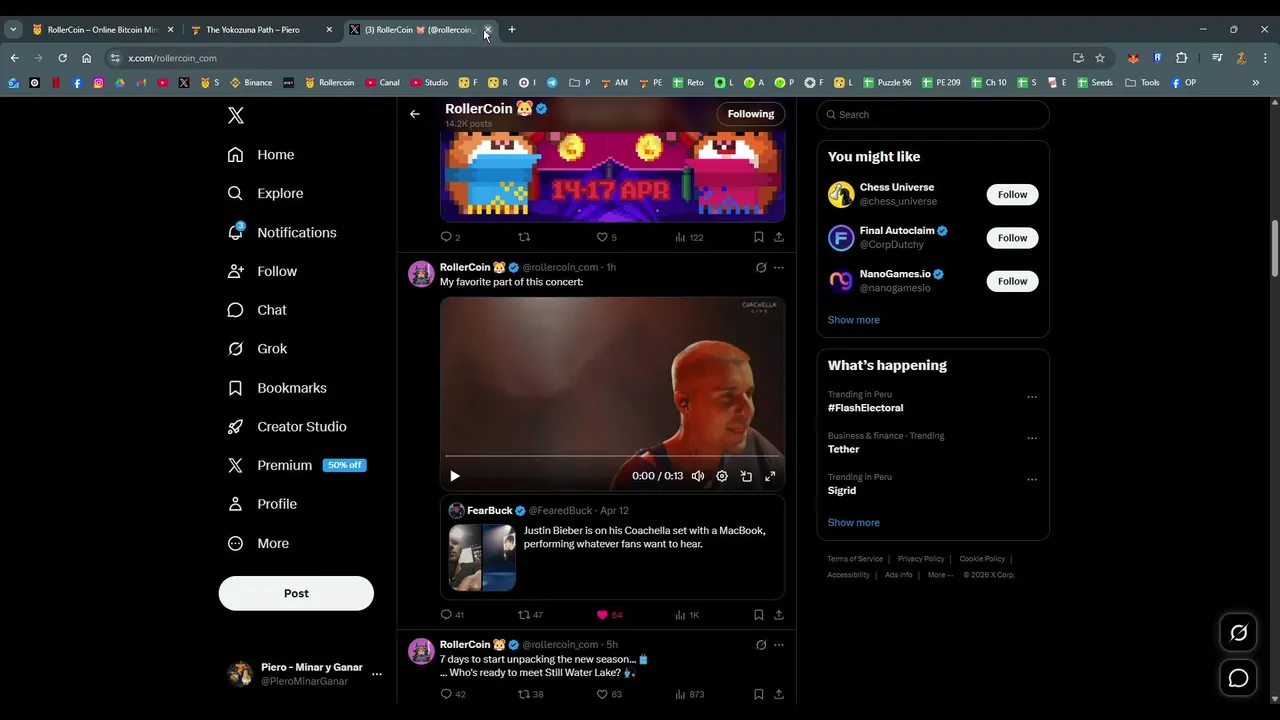Reply to the 'My favorite part' post
The image size is (1280, 720).
[x=452, y=615]
